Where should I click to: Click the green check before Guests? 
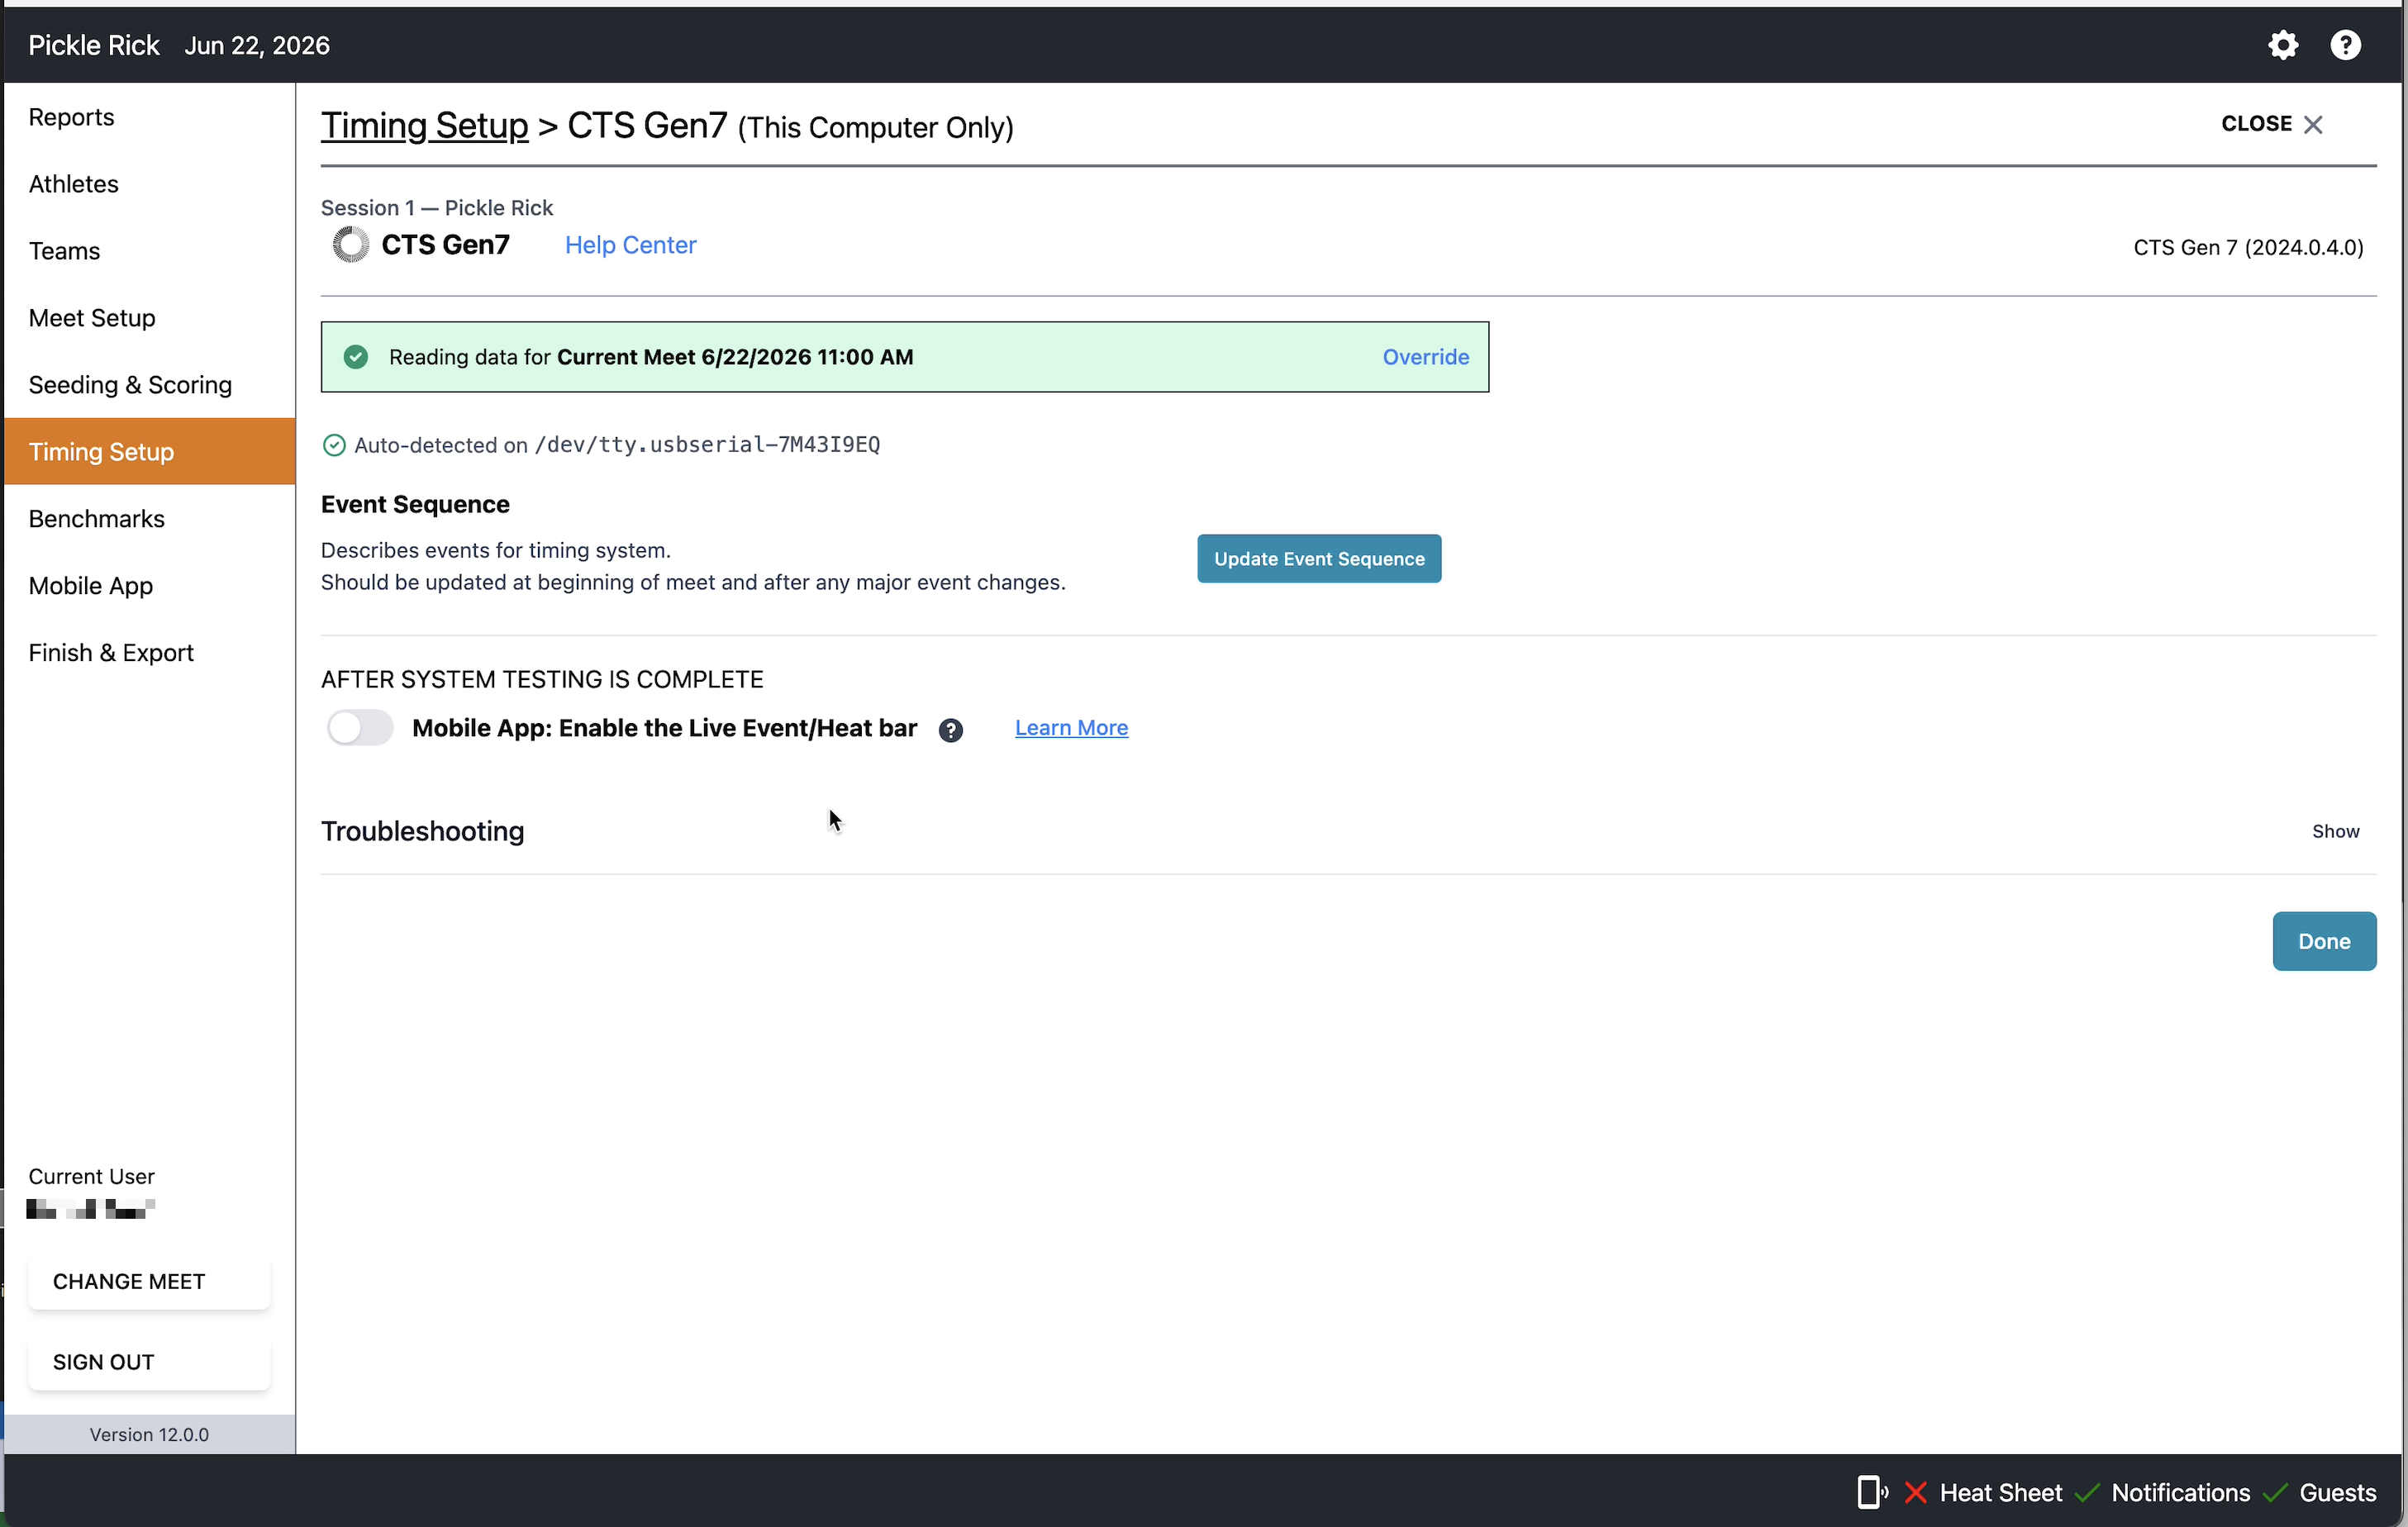2275,1492
